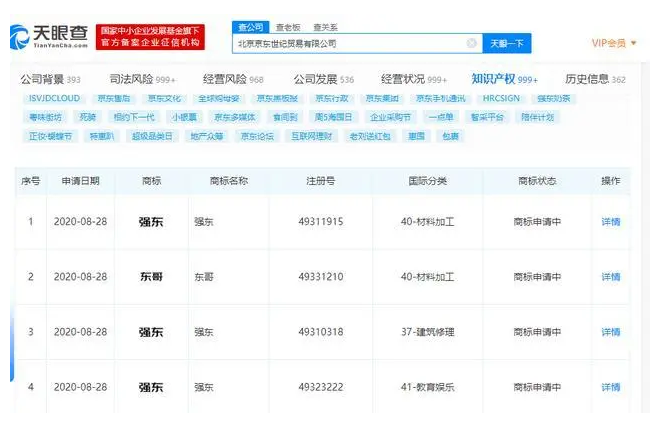Click the 商标状态 column header
Image resolution: width=658 pixels, height=427 pixels.
[537, 181]
